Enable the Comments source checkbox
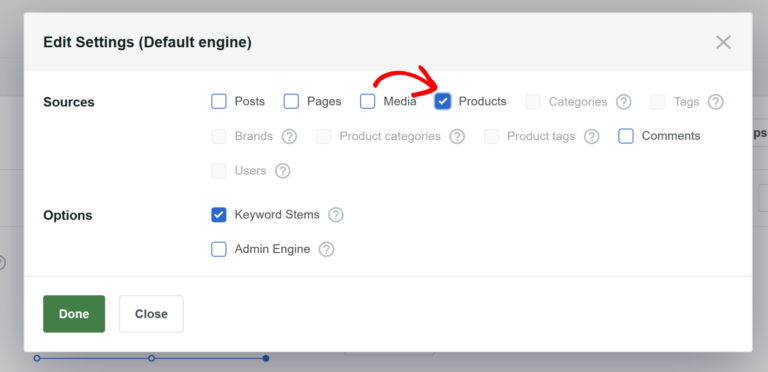 [626, 136]
